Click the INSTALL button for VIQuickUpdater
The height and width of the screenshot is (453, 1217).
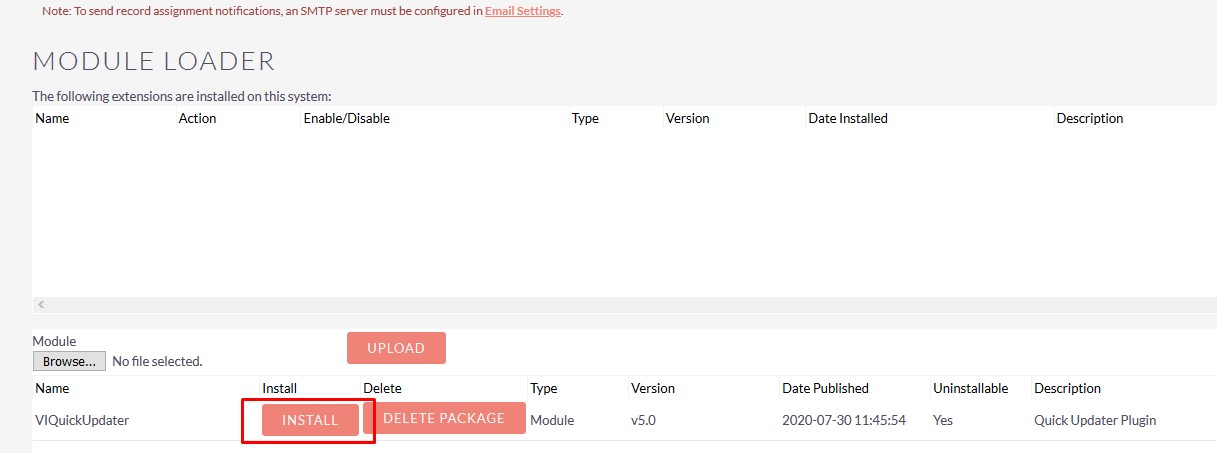tap(310, 421)
